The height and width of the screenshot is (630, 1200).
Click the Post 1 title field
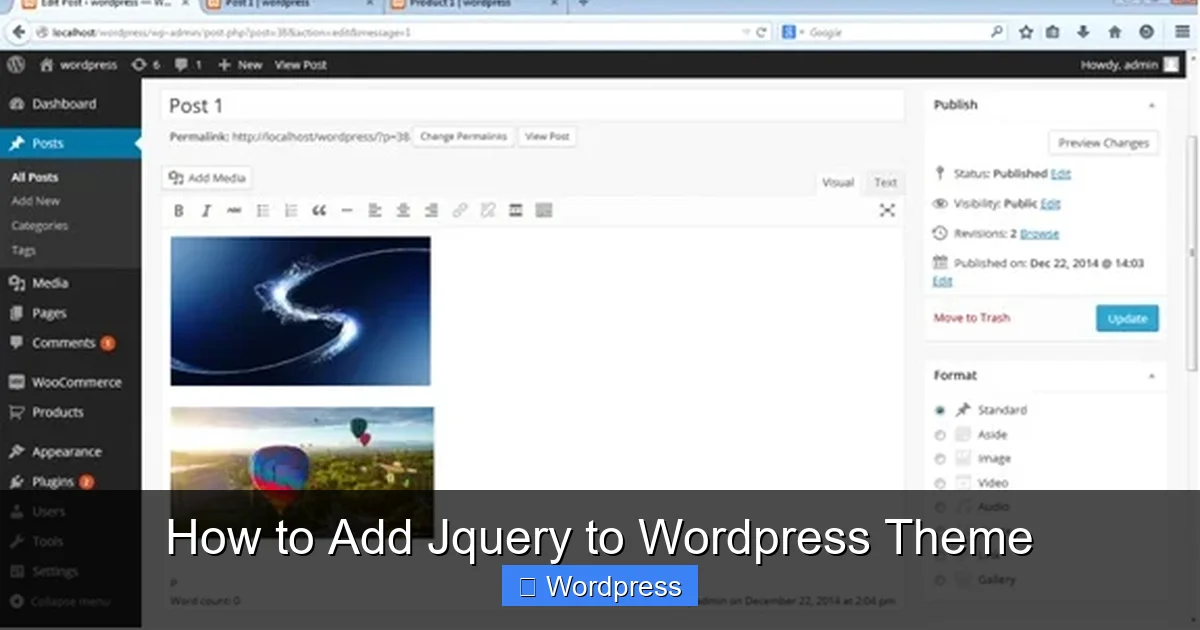click(x=532, y=106)
